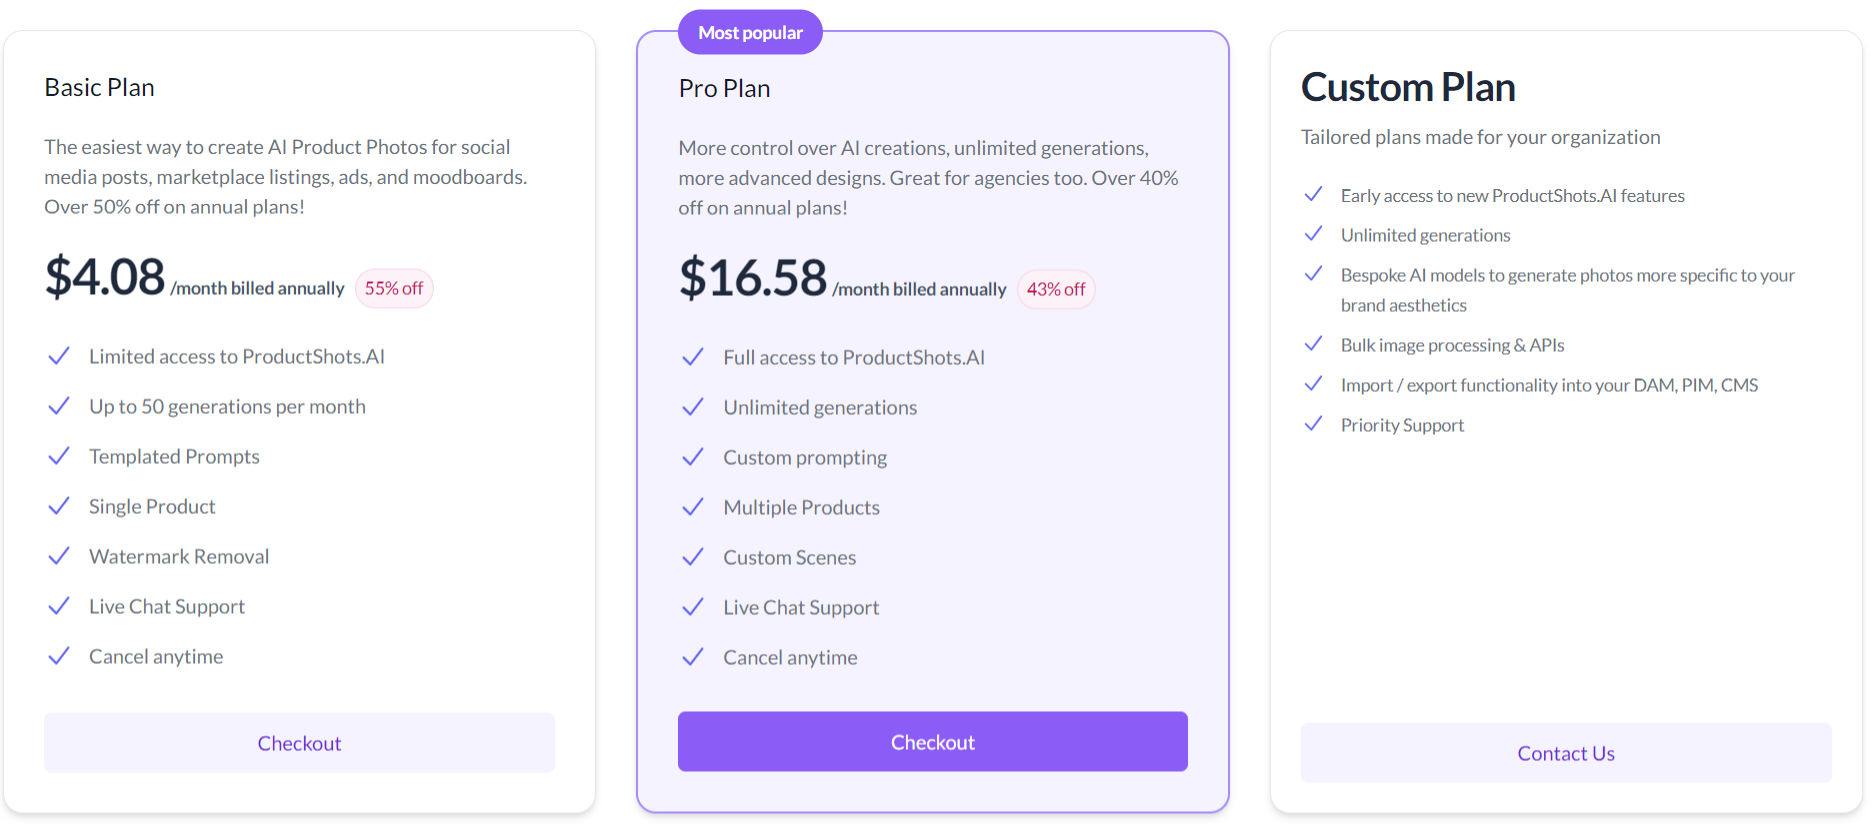Select the Watermark Removal checkmark icon
This screenshot has width=1874, height=824.
[59, 555]
